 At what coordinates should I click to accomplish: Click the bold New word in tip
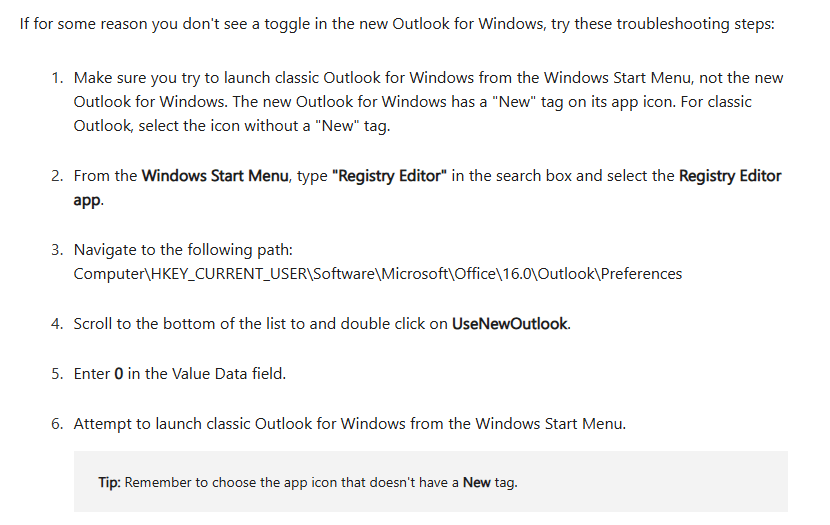click(x=476, y=483)
